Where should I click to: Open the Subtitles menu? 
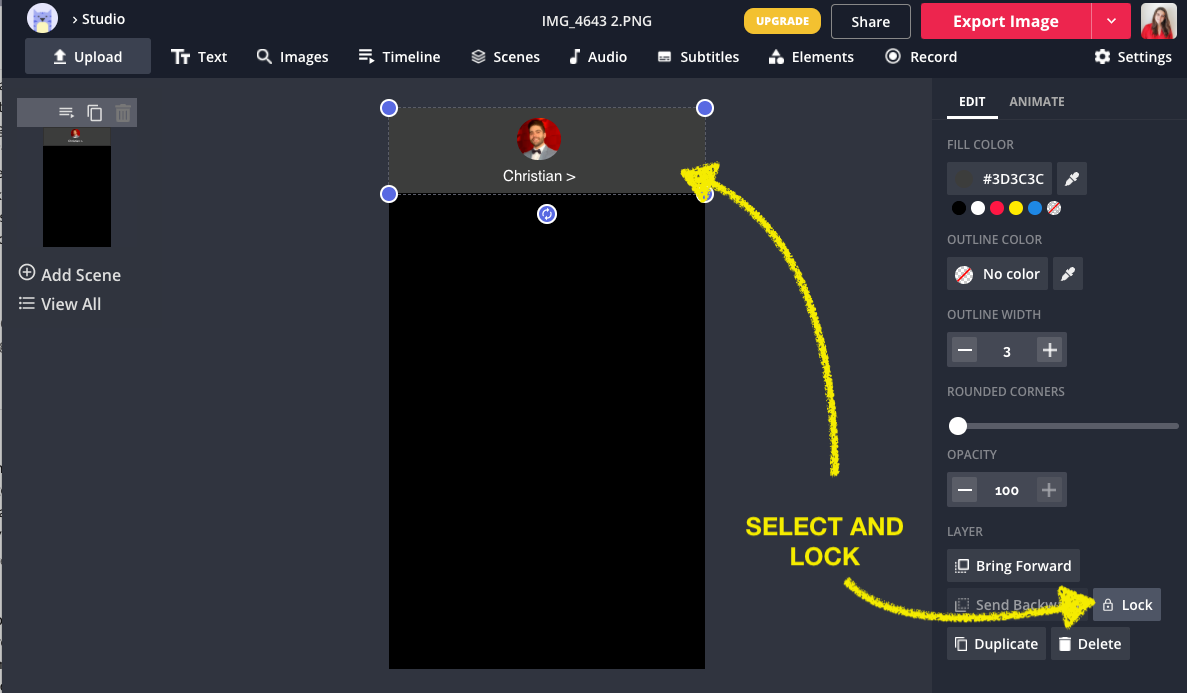698,57
